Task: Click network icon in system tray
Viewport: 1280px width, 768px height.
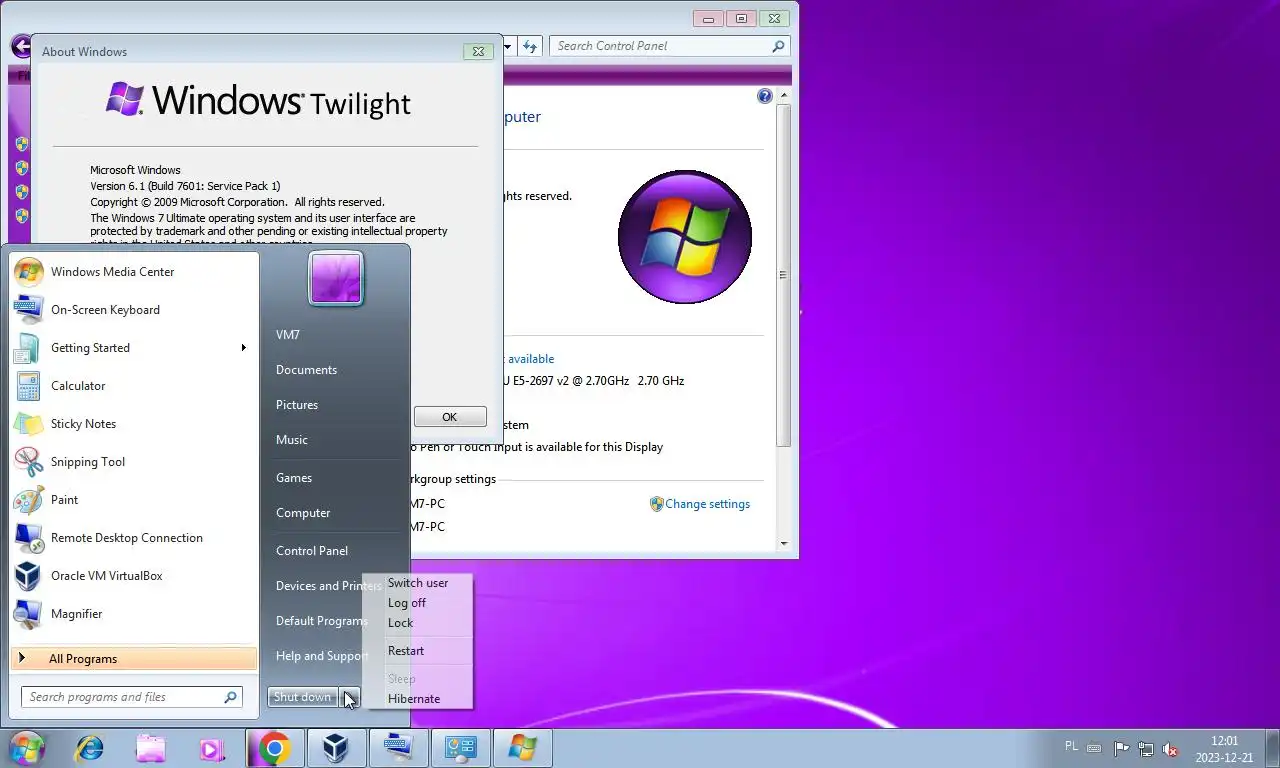Action: point(1146,748)
